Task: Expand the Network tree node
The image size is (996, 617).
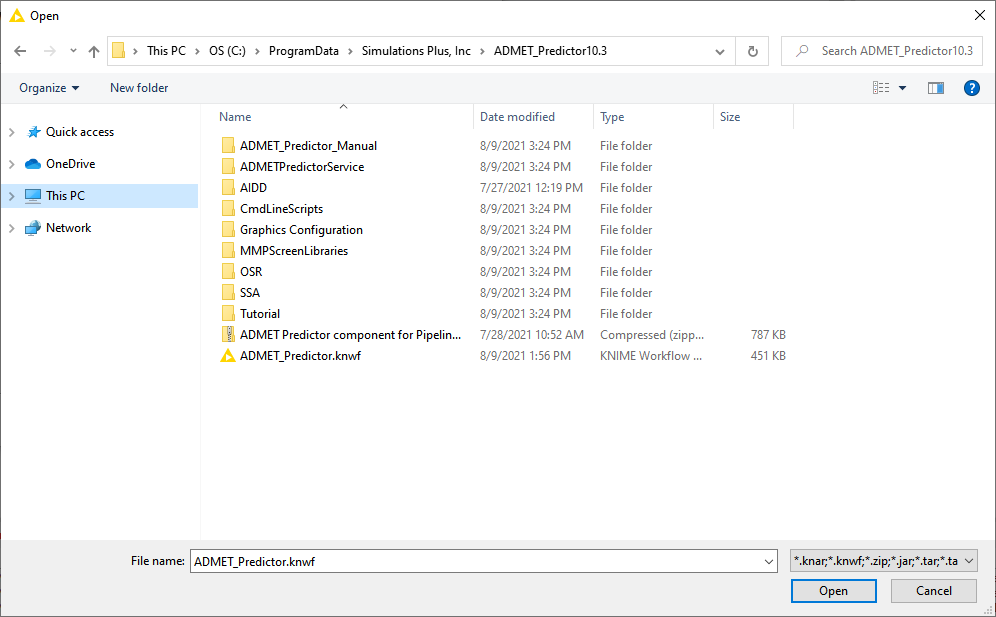Action: click(x=11, y=228)
